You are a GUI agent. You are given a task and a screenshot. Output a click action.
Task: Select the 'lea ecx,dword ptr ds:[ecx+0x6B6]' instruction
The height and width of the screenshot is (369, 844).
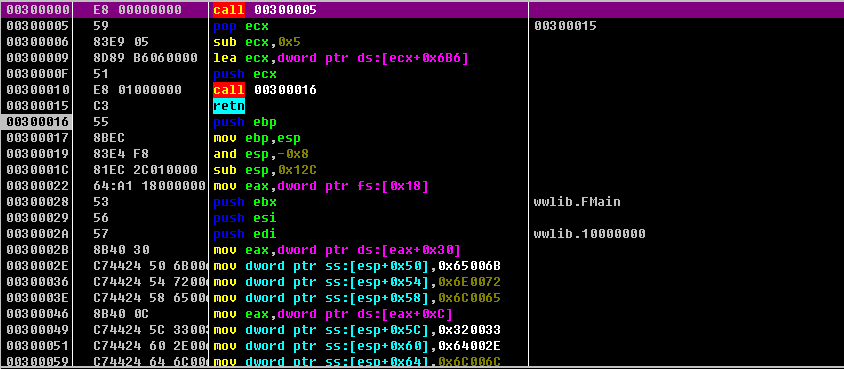341,58
